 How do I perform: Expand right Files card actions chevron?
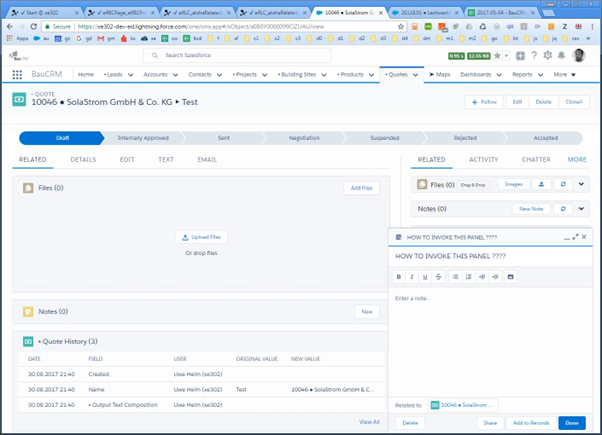tap(581, 184)
